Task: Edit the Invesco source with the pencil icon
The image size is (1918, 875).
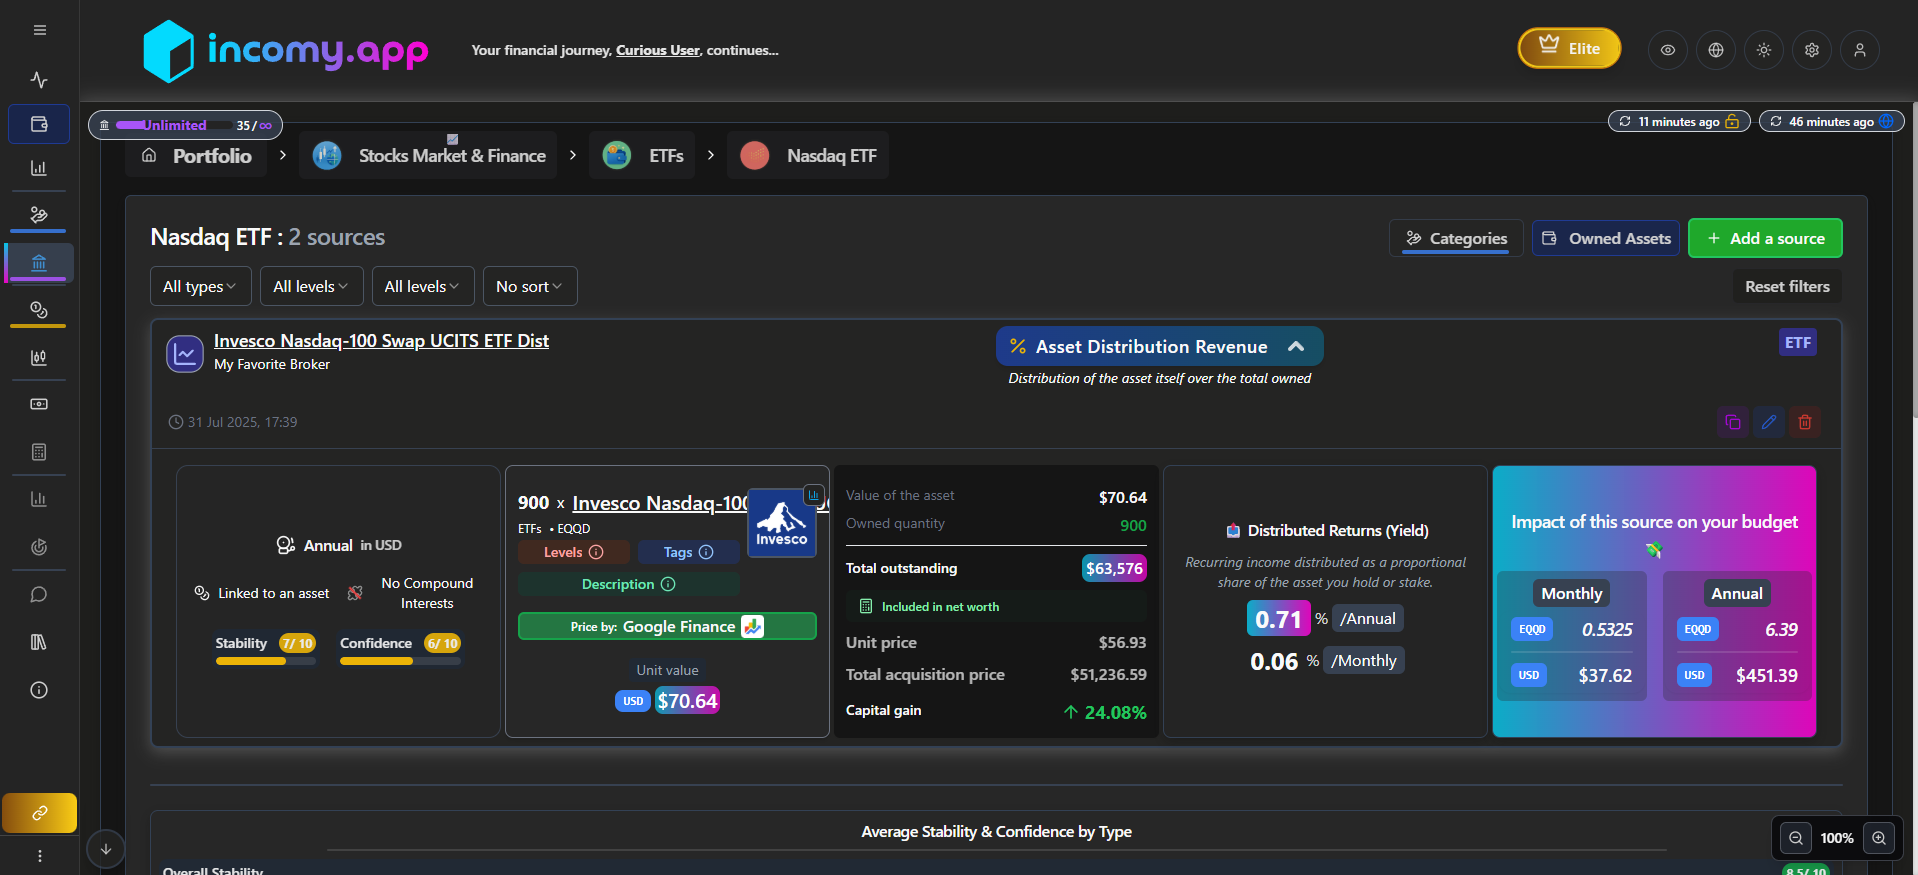Action: (1769, 422)
